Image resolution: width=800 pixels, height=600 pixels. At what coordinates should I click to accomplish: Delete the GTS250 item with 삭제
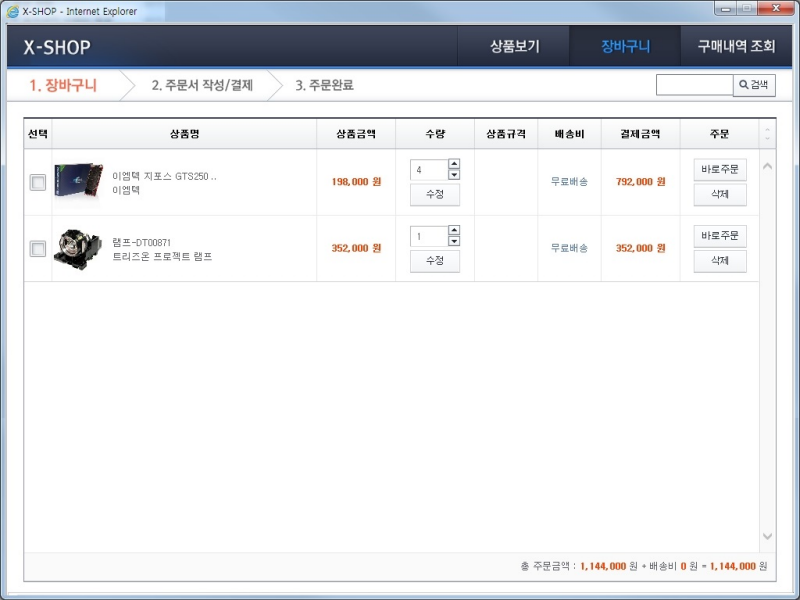[720, 194]
